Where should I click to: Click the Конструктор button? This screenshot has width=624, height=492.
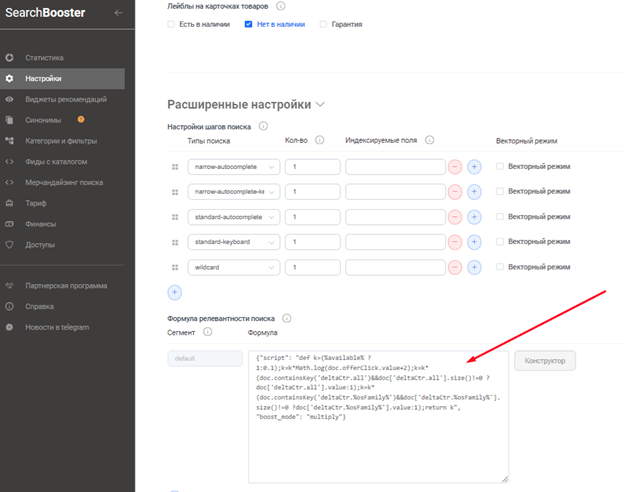tap(544, 360)
